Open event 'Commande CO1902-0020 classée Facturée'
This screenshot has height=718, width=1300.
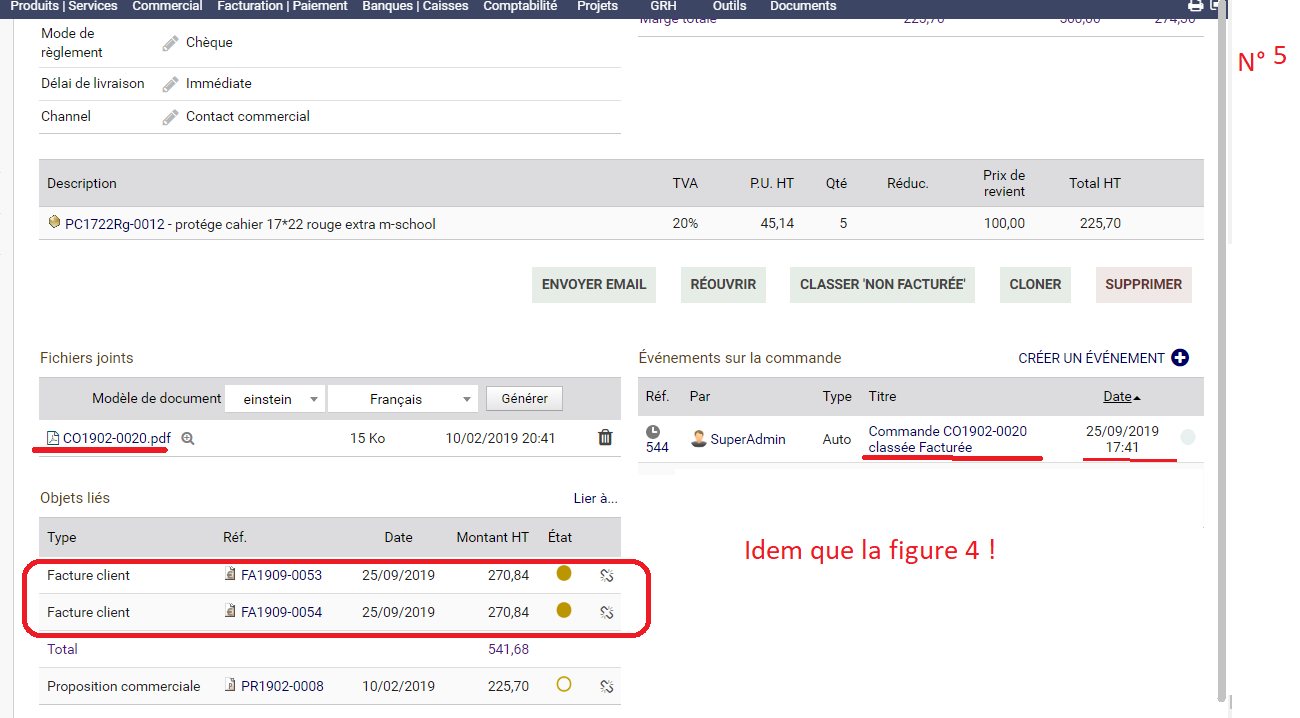pos(947,439)
